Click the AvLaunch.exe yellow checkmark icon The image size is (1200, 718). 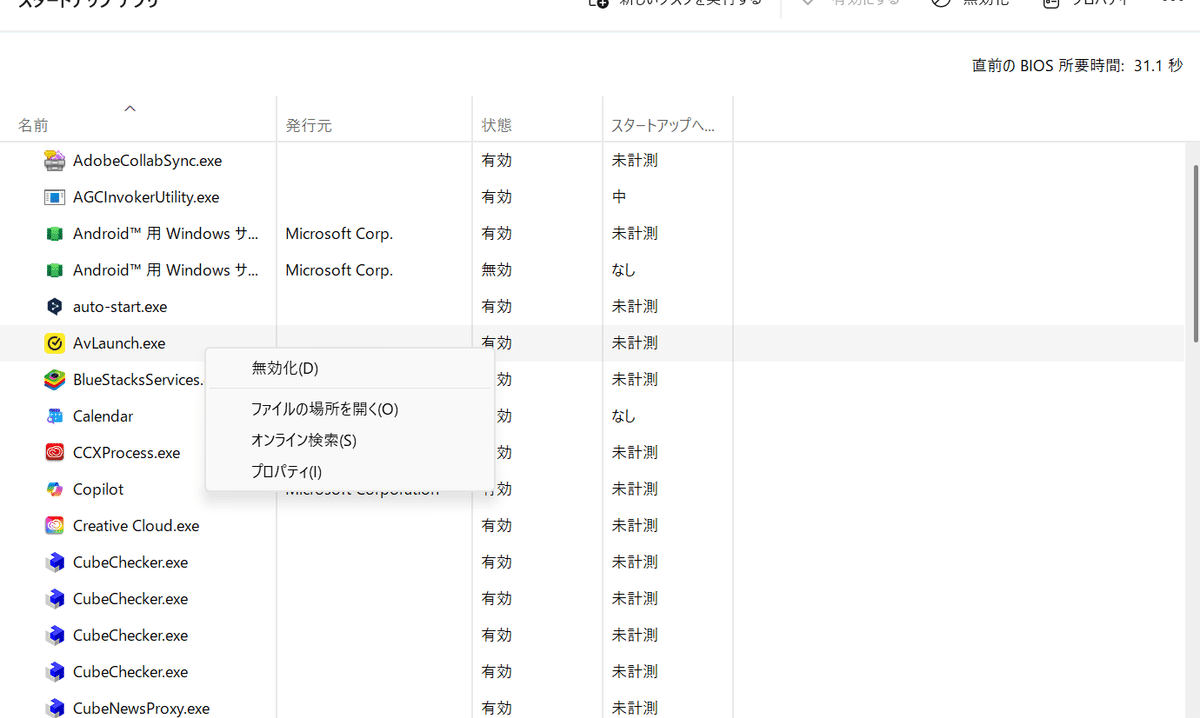[54, 343]
